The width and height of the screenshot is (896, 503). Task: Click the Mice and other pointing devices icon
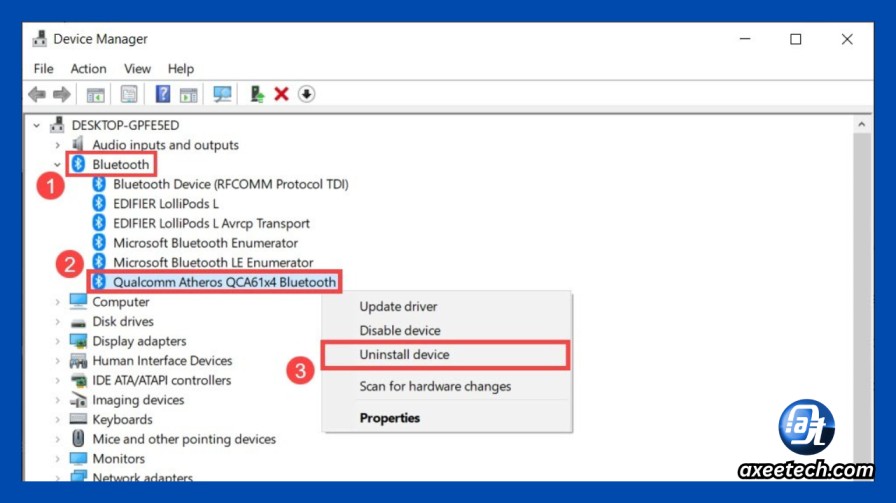pos(78,438)
